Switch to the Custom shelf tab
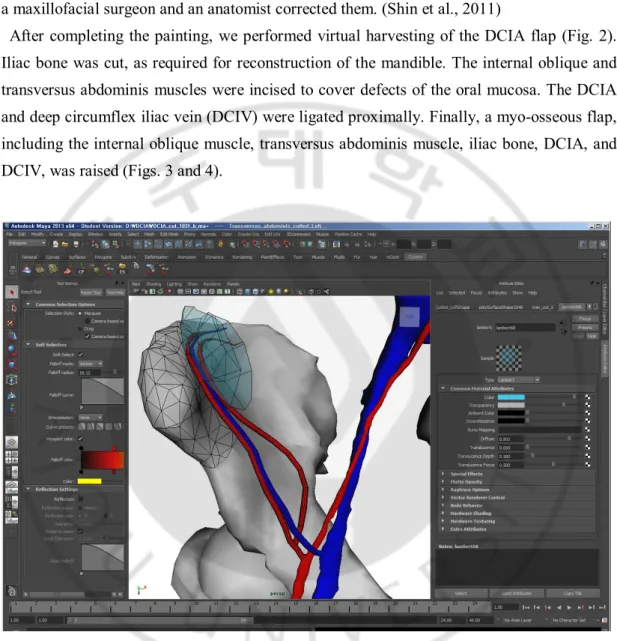The width and height of the screenshot is (617, 641). 415,257
